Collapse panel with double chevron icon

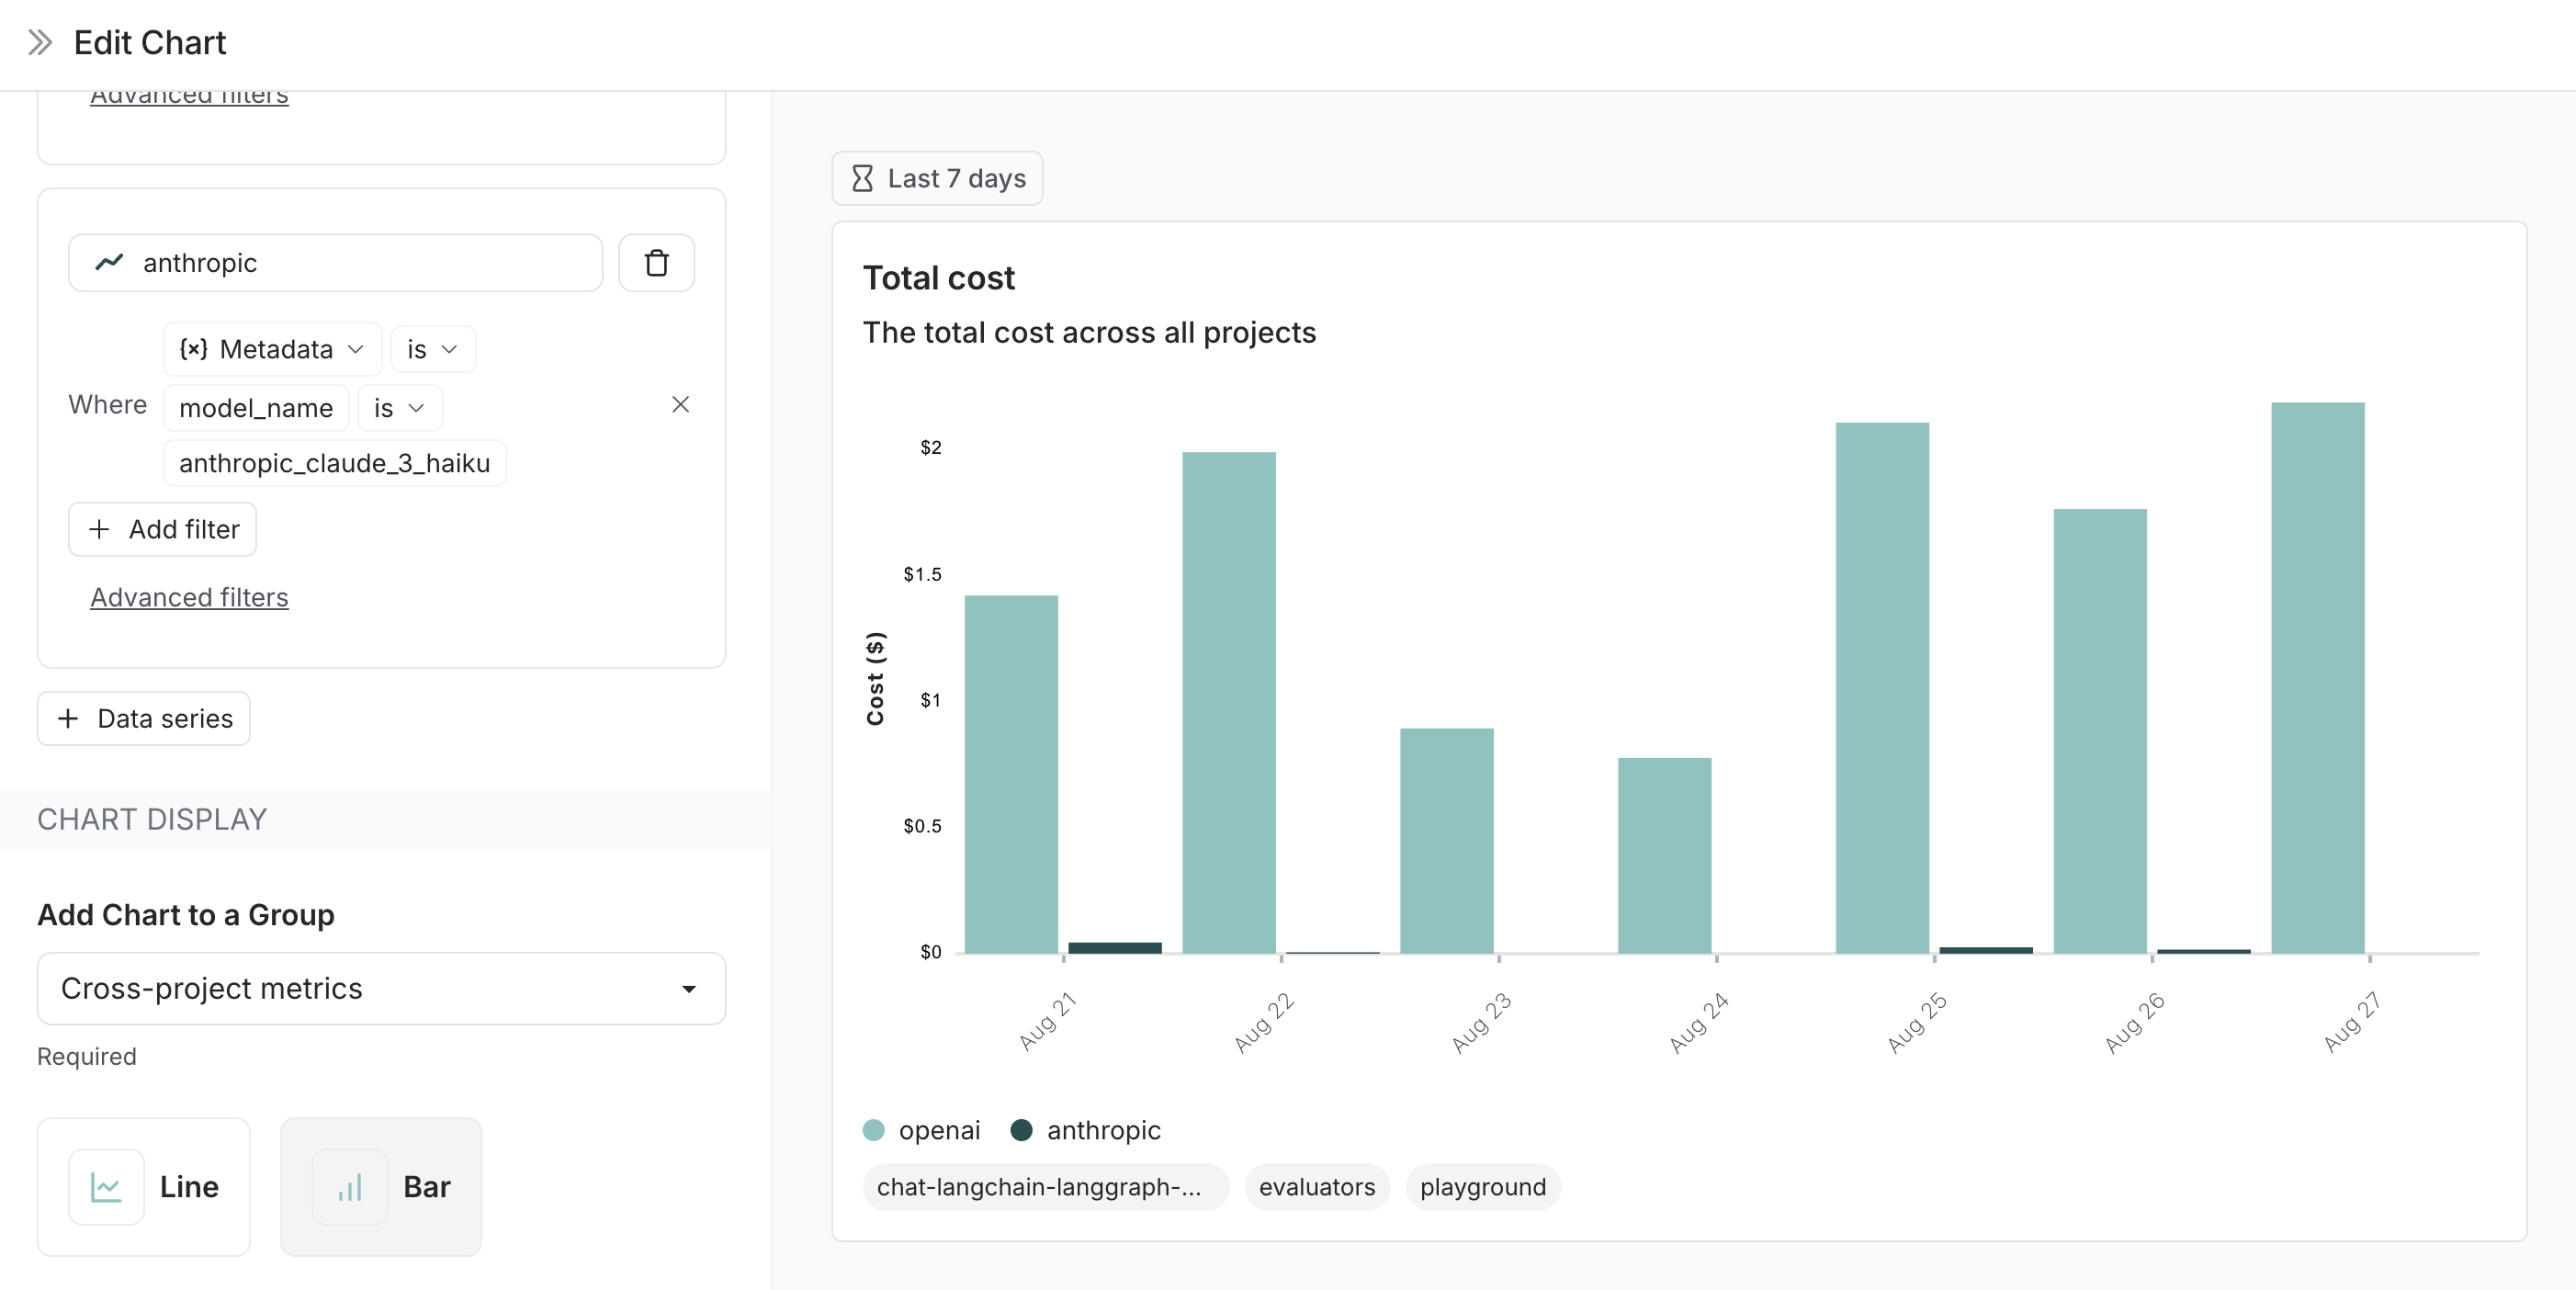(x=40, y=42)
